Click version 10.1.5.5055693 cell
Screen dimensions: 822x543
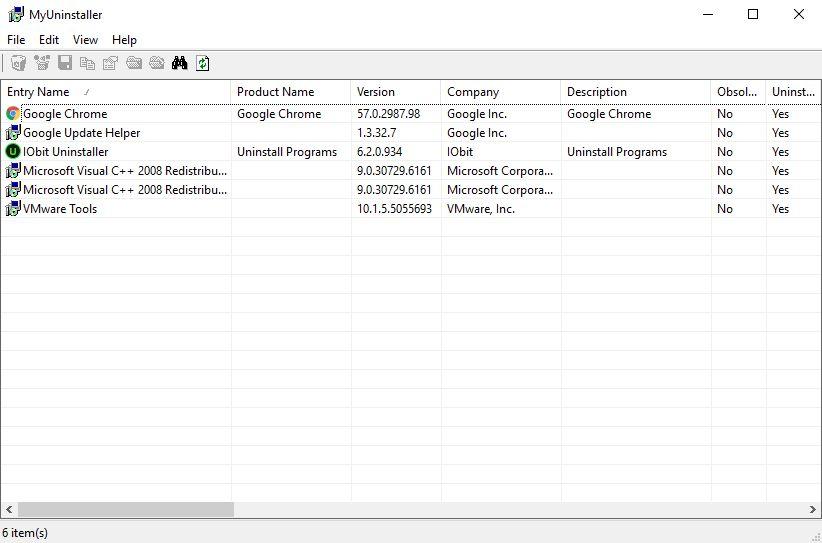pyautogui.click(x=394, y=209)
